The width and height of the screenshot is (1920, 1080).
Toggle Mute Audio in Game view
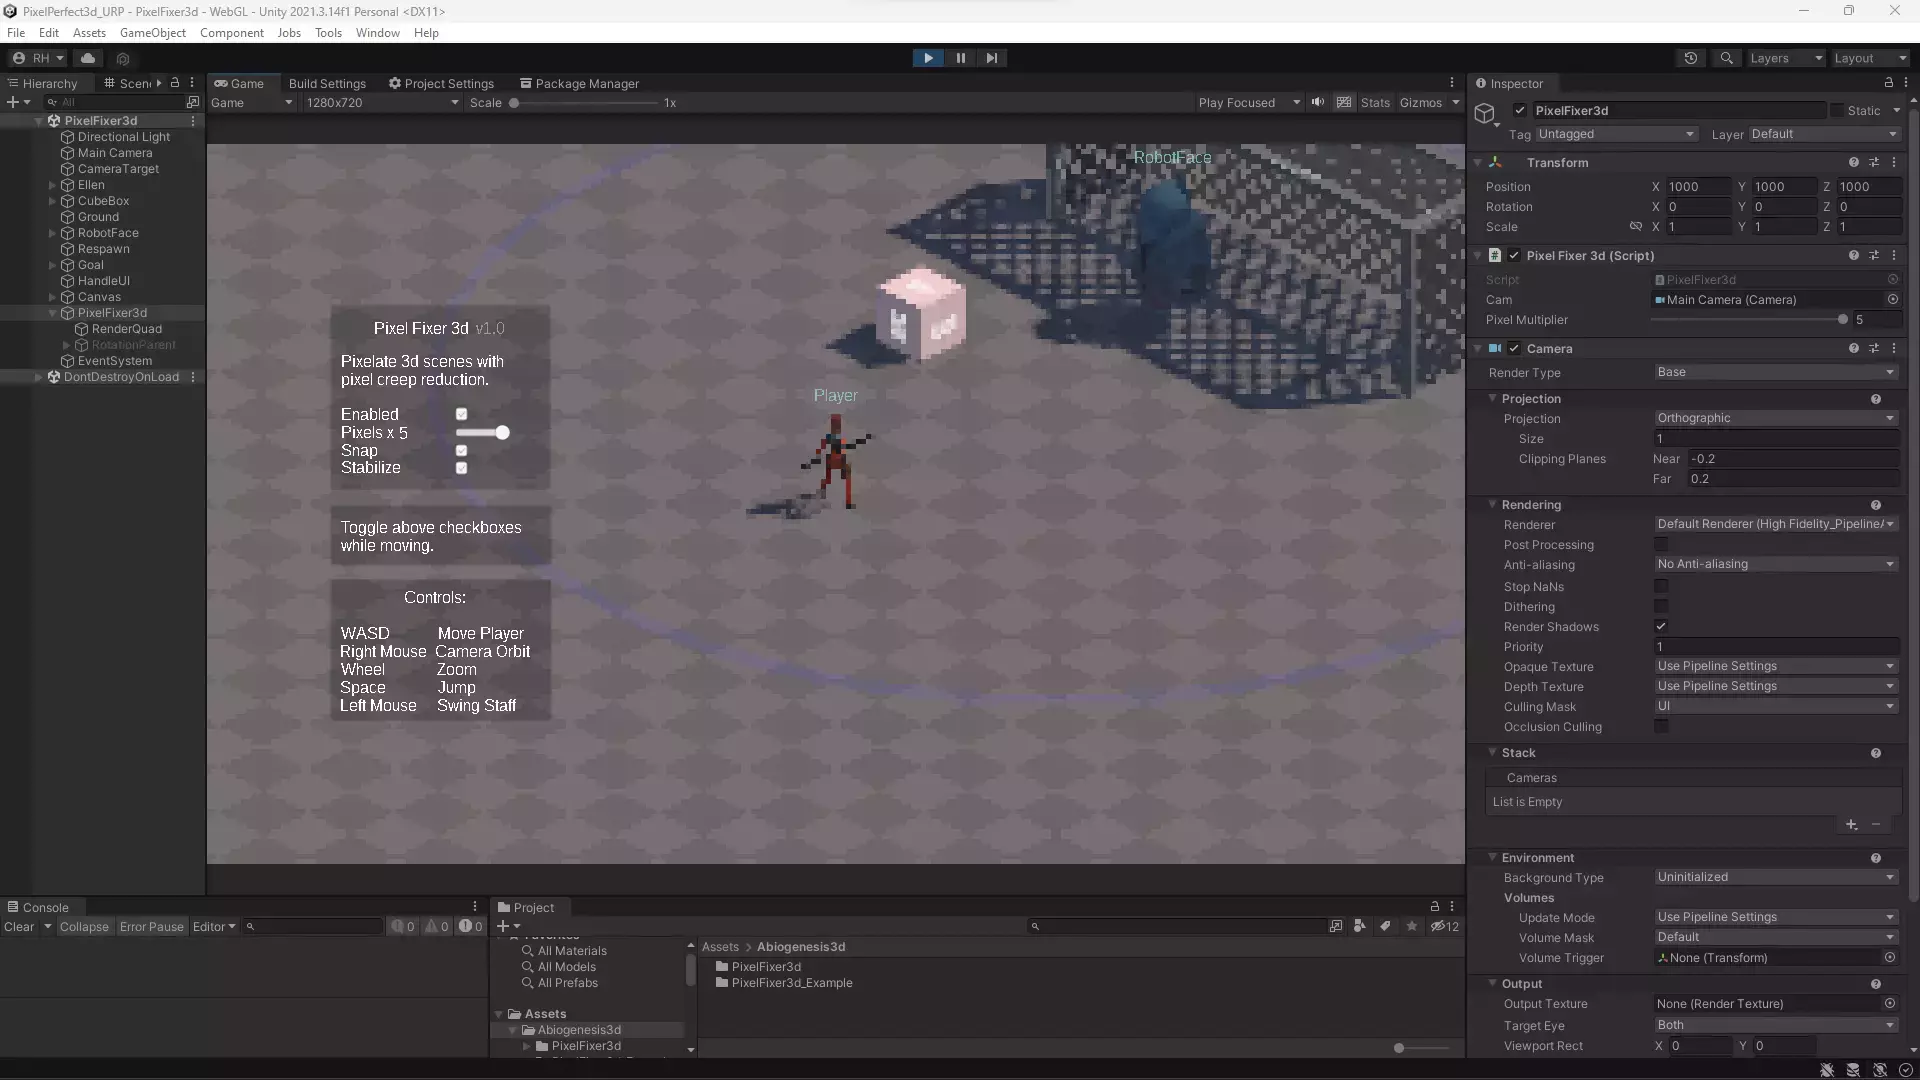pyautogui.click(x=1318, y=102)
